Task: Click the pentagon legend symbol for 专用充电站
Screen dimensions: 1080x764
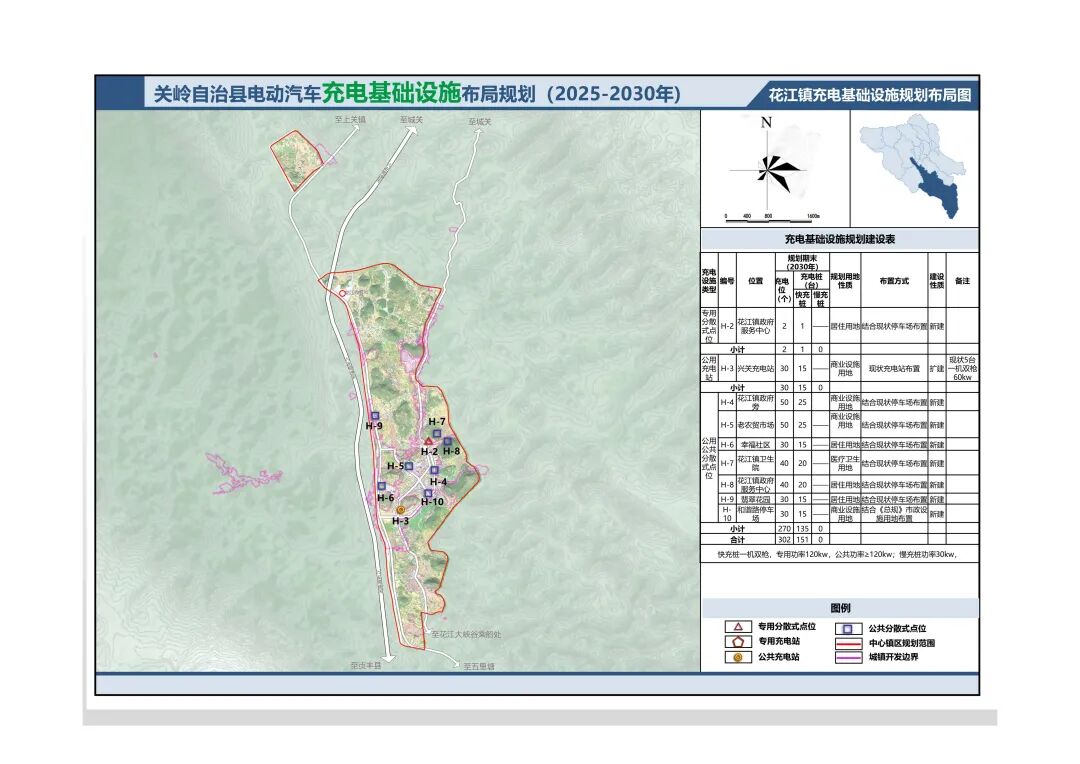Action: (738, 641)
